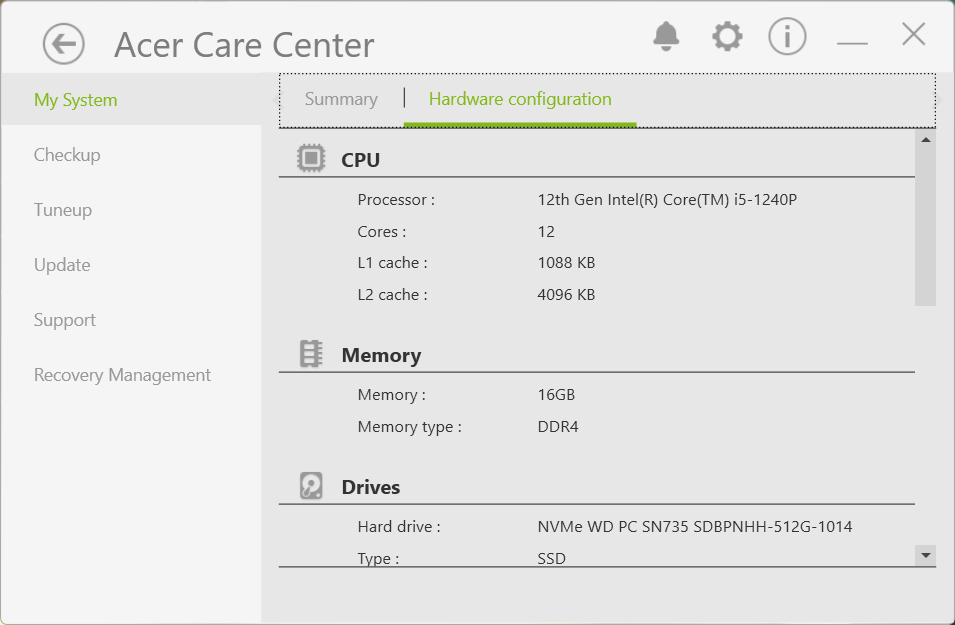Viewport: 955px width, 625px height.
Task: Click the scrollbar down arrow
Action: (923, 554)
